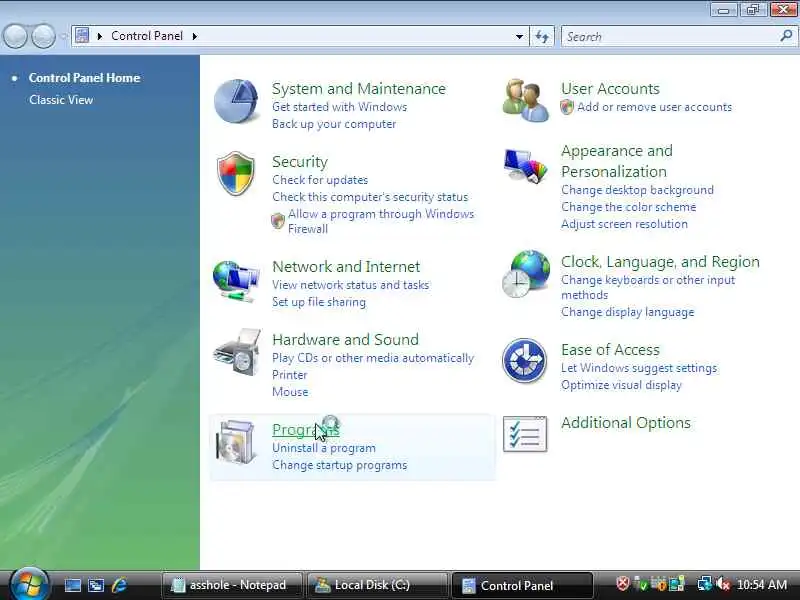800x600 pixels.
Task: Click the Back navigation button
Action: (x=15, y=36)
